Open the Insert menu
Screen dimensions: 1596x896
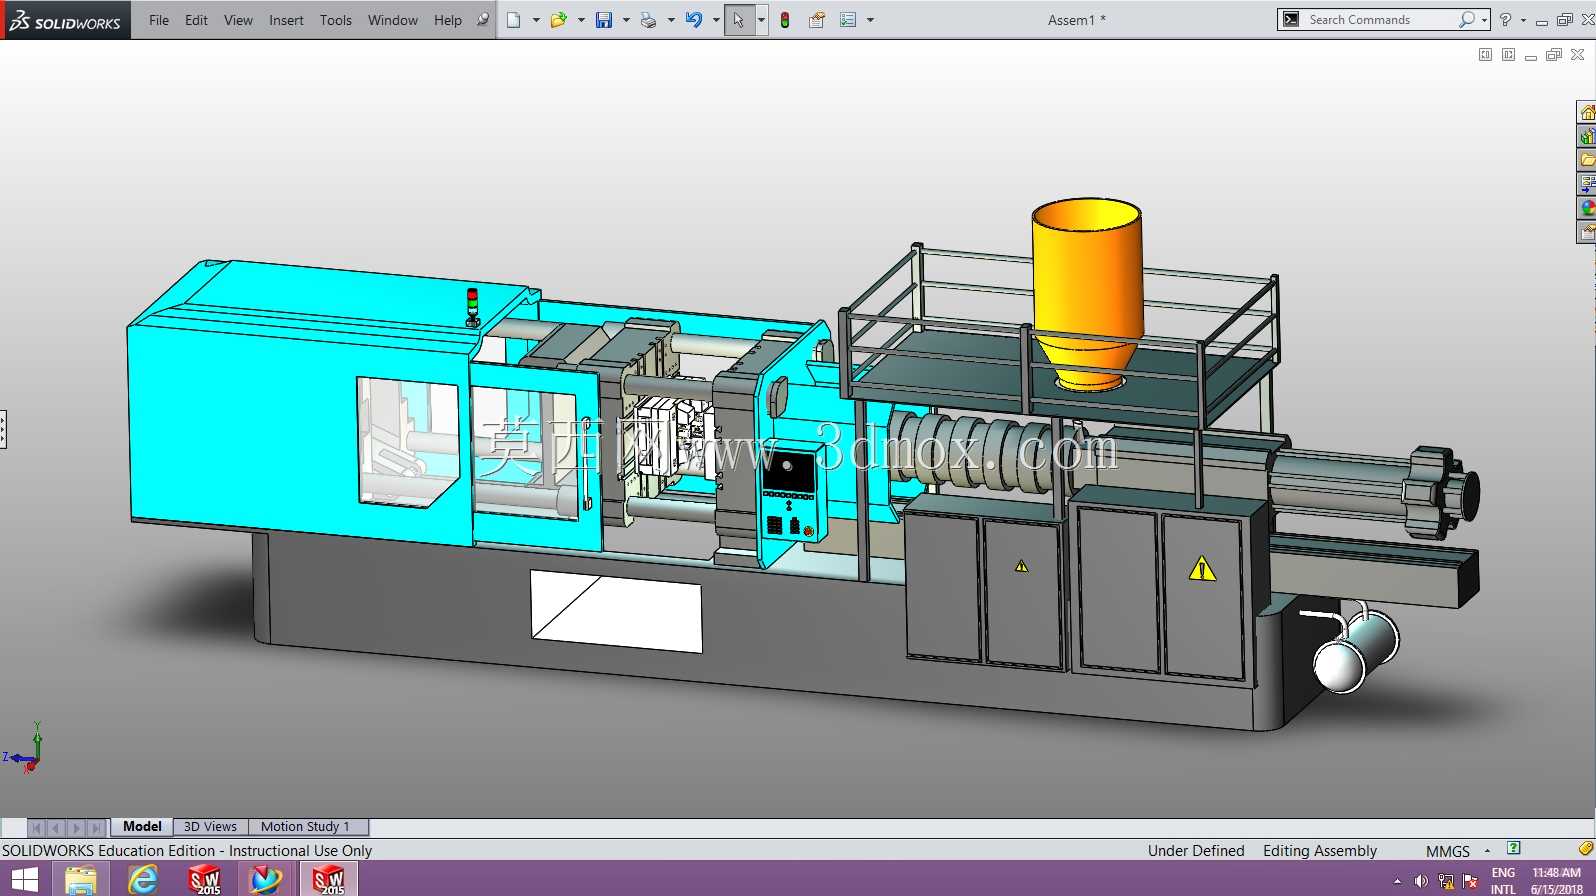click(286, 20)
